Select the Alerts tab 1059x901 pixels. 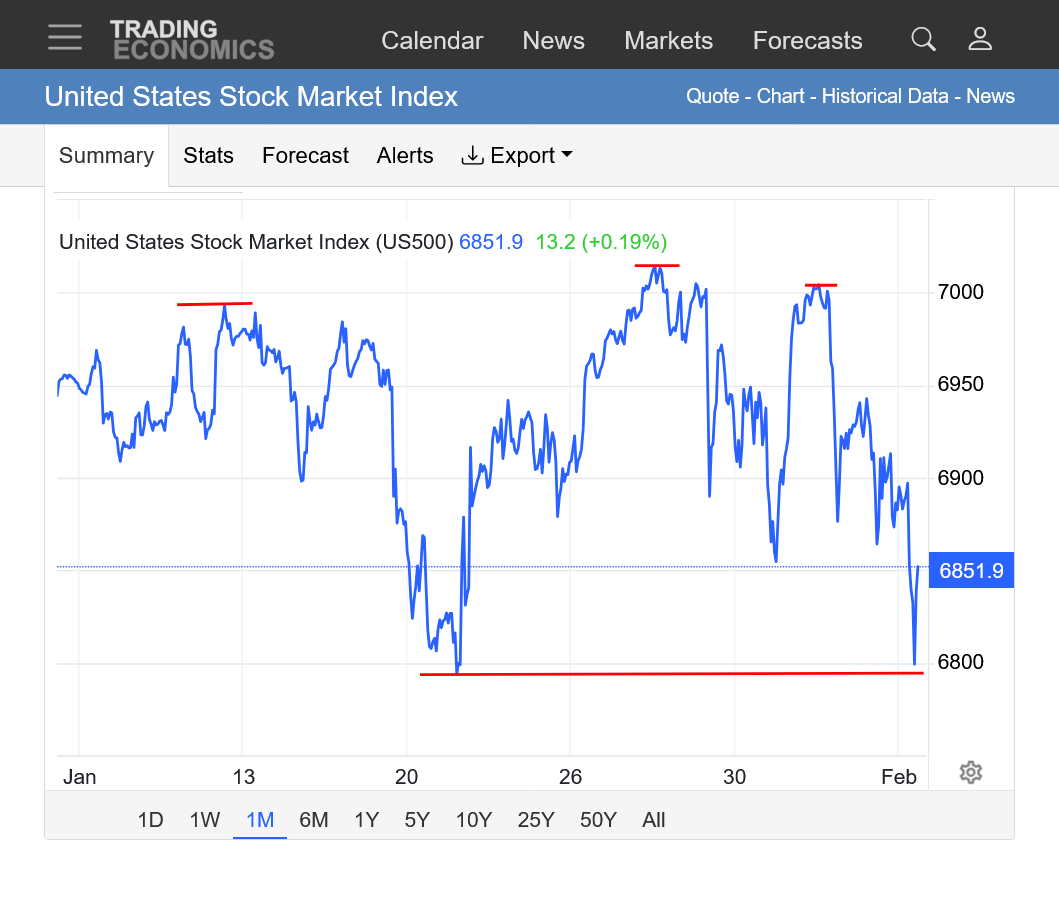click(x=405, y=156)
